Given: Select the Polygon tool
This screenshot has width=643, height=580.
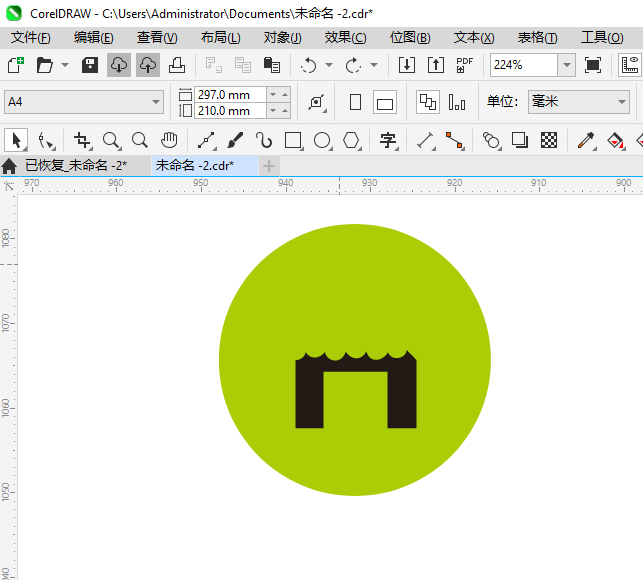Looking at the screenshot, I should pos(351,140).
